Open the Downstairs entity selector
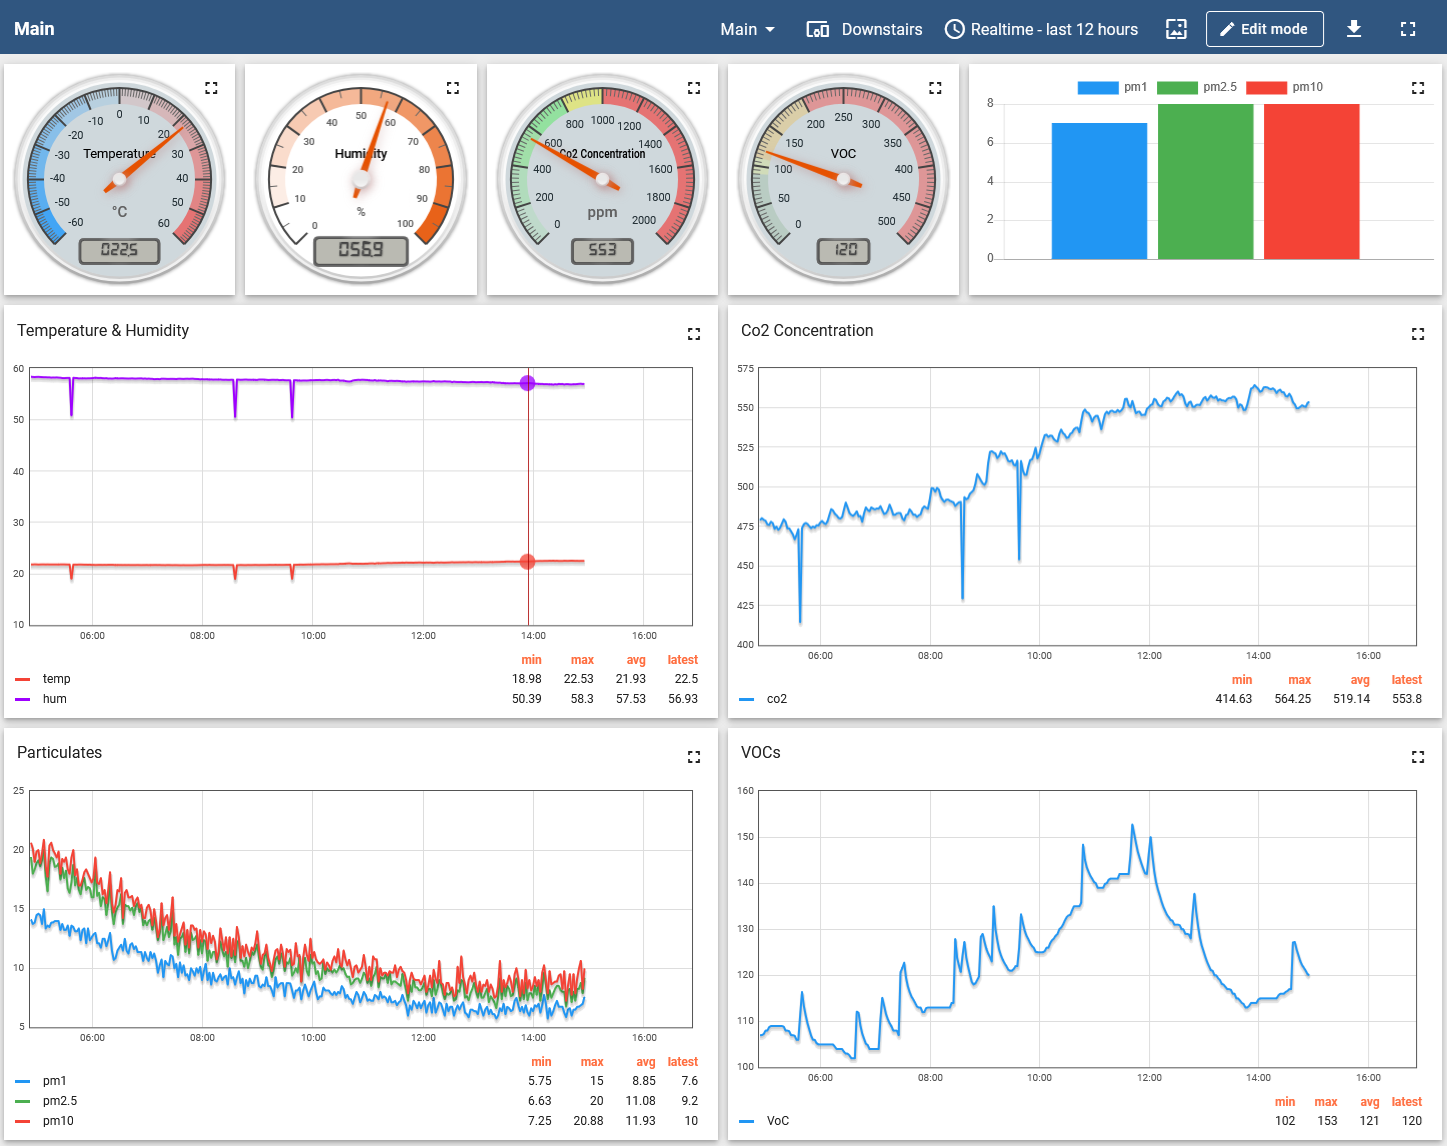This screenshot has height=1146, width=1447. (x=865, y=29)
